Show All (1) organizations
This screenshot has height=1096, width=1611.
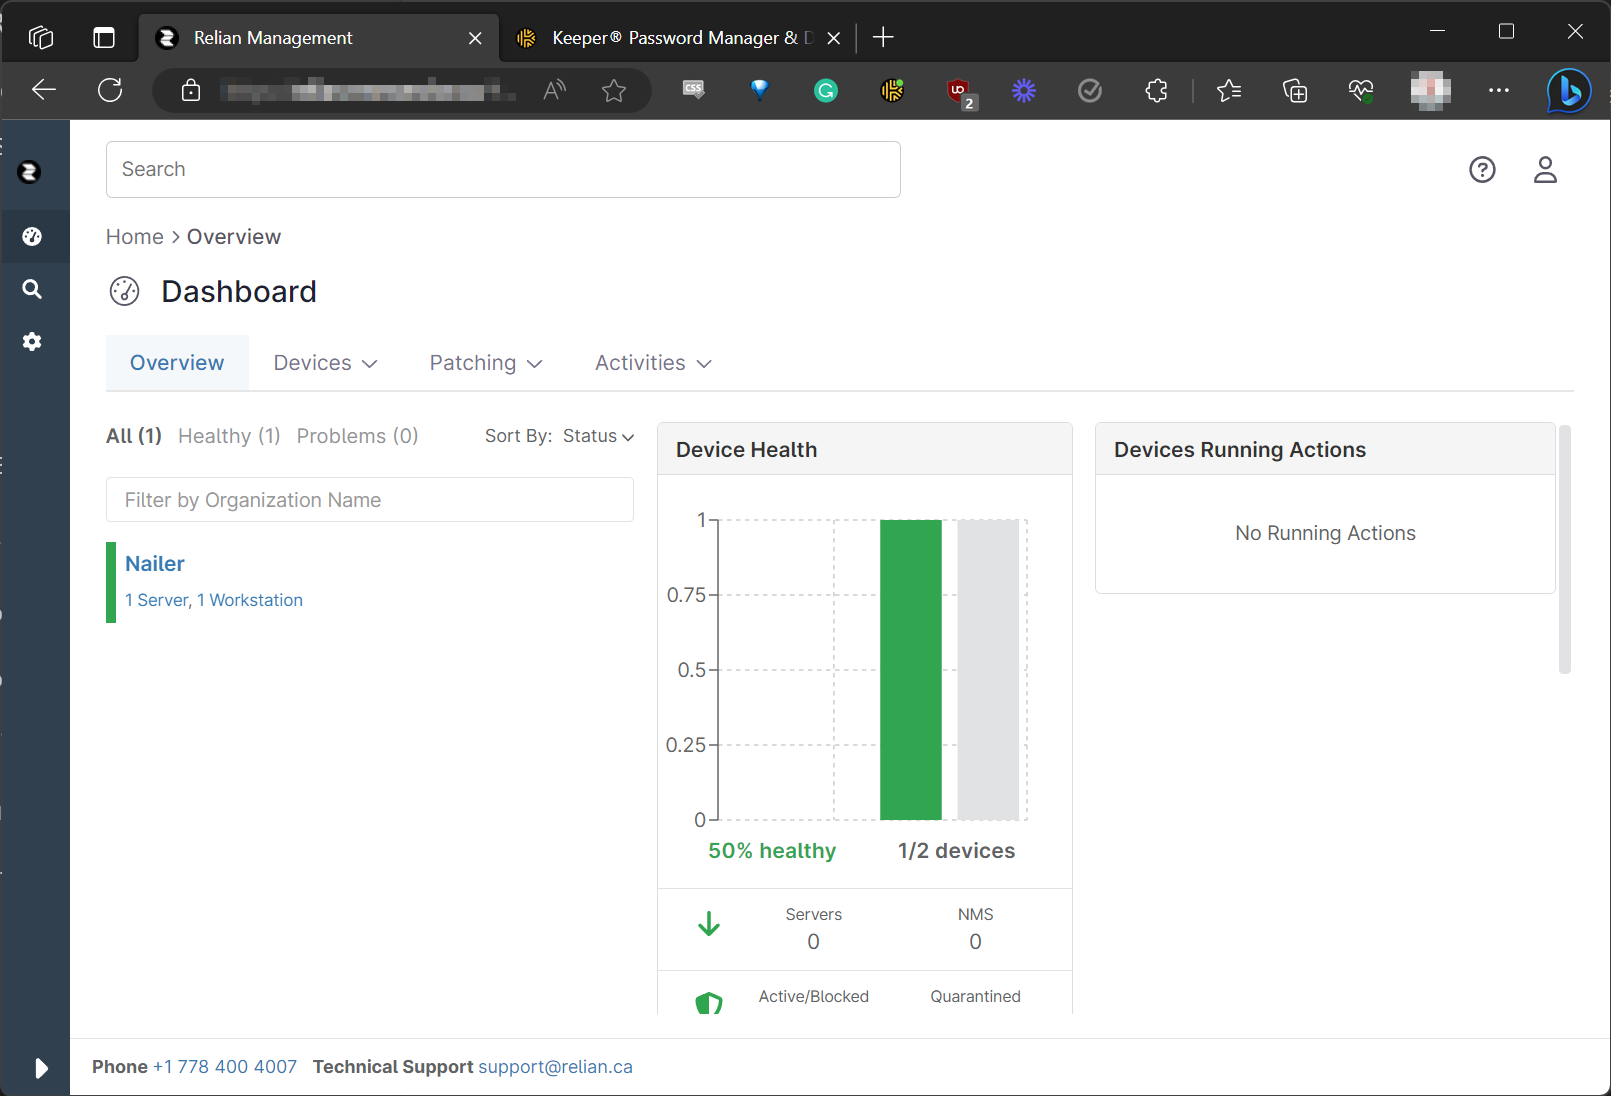(x=134, y=436)
